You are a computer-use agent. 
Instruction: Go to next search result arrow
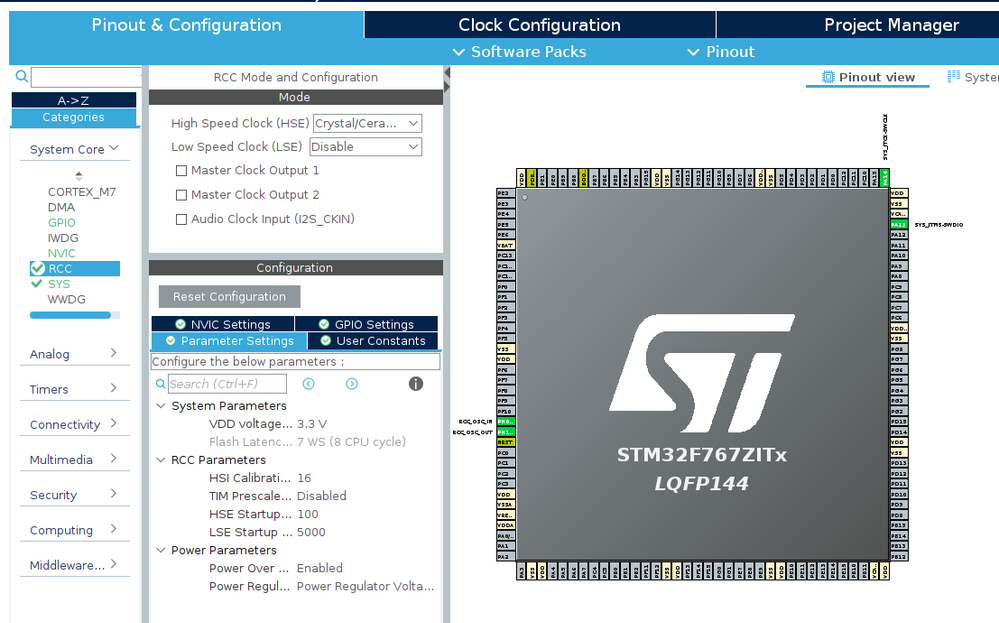tap(352, 383)
